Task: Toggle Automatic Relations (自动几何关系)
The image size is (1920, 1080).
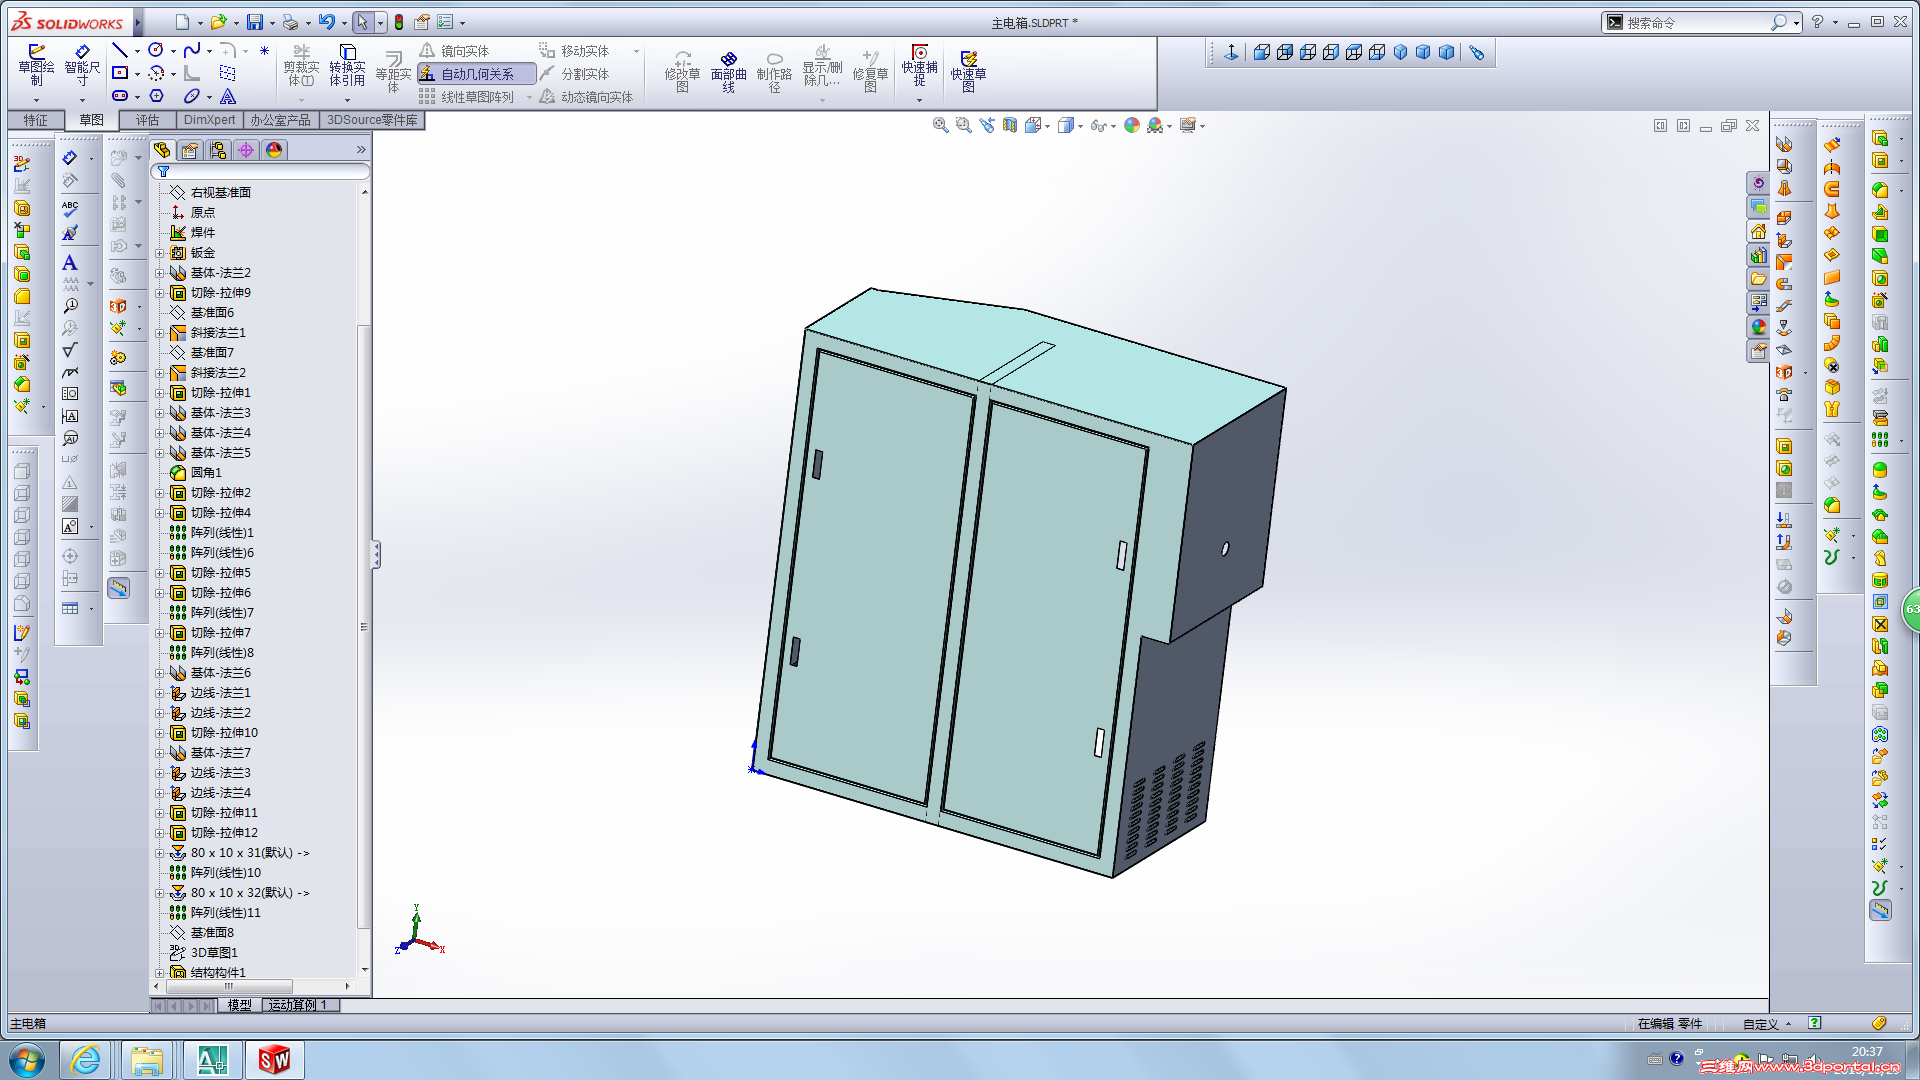Action: (476, 74)
